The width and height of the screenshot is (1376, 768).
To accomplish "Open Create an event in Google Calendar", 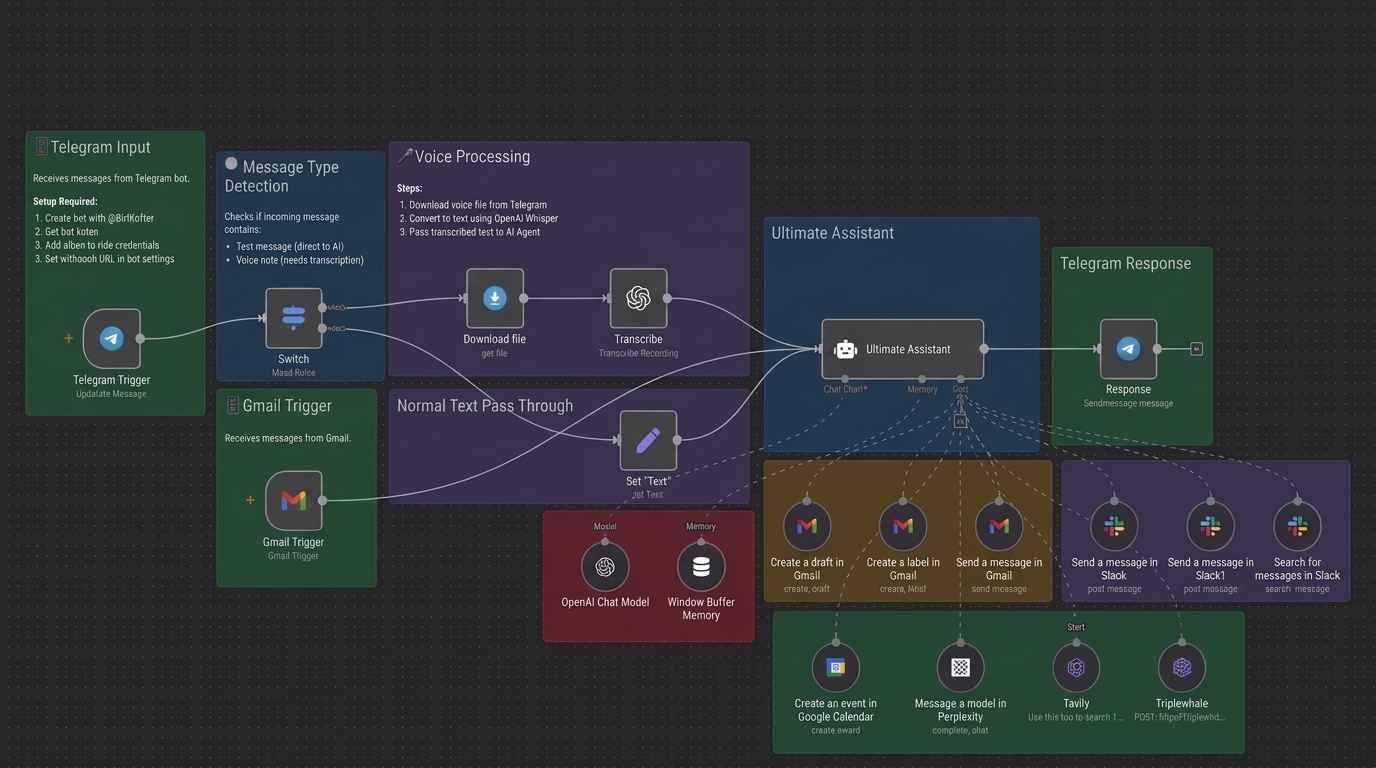I will click(x=836, y=667).
